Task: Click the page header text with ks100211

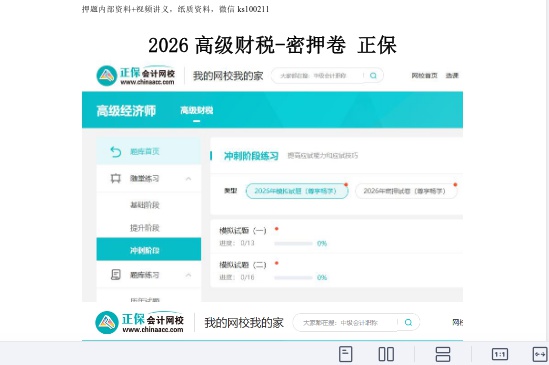Action: pyautogui.click(x=175, y=9)
